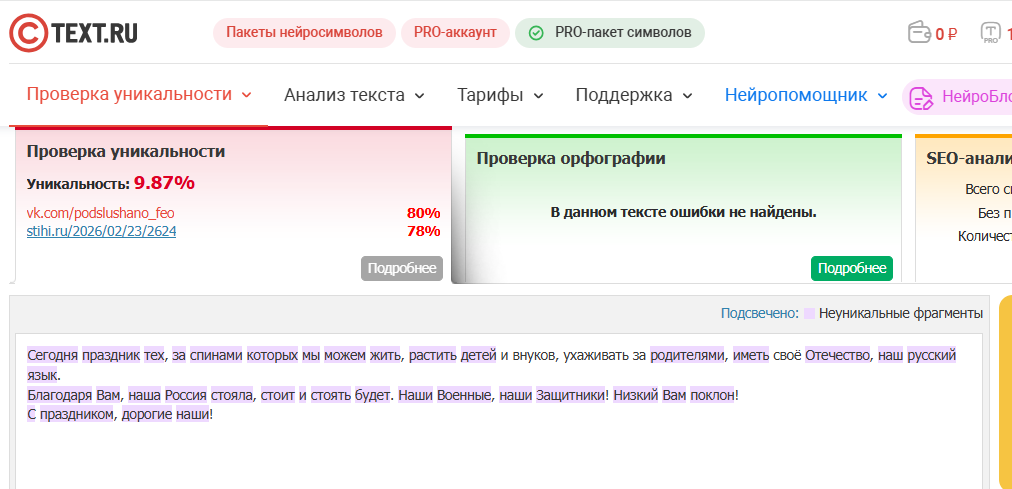Expand the chevron next to Анализ текста
1012x489 pixels.
420,96
